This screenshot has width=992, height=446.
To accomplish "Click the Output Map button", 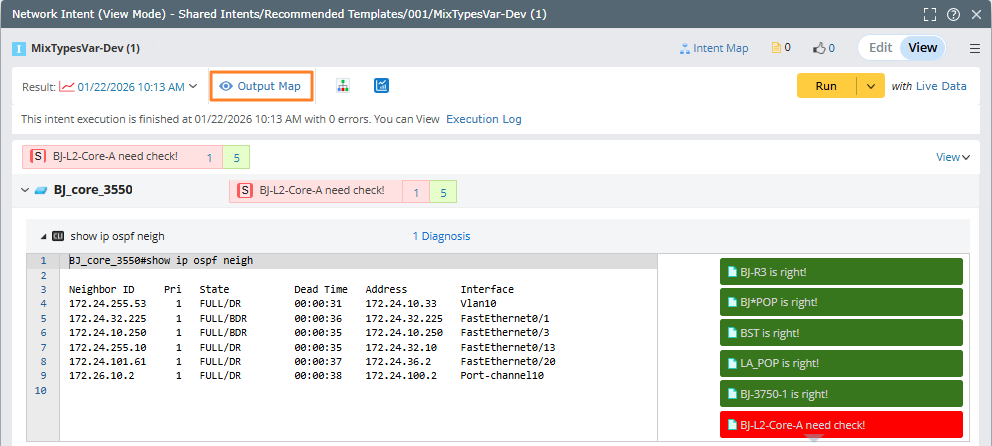I will 261,86.
